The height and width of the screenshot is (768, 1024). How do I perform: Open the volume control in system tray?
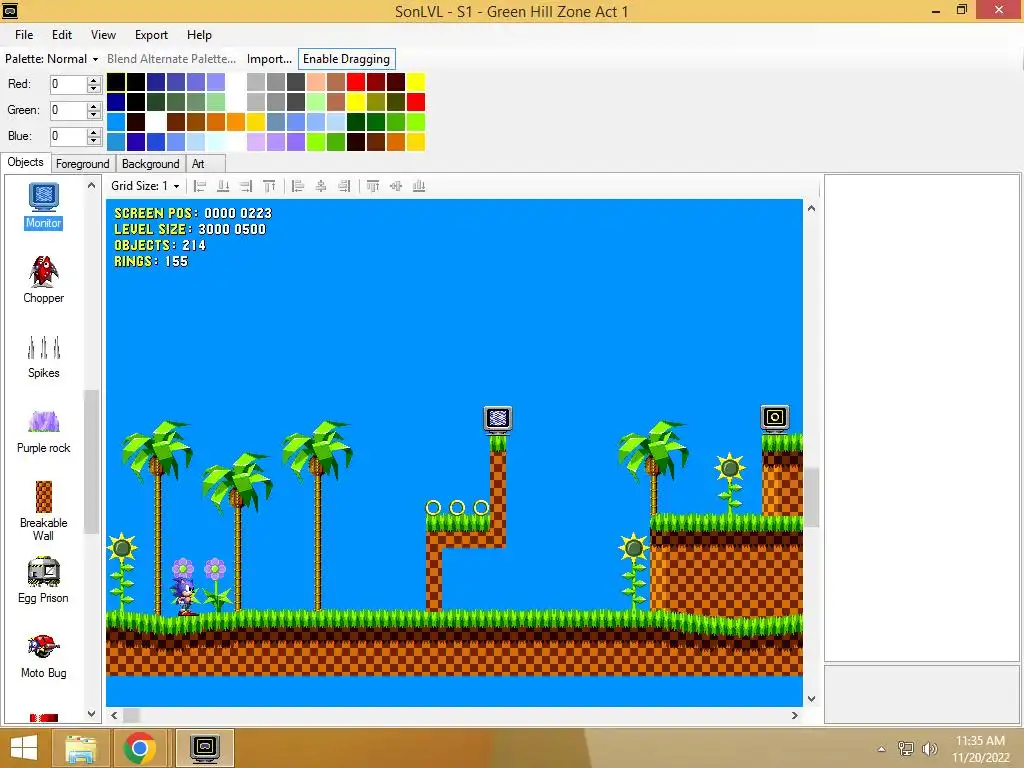click(x=929, y=749)
